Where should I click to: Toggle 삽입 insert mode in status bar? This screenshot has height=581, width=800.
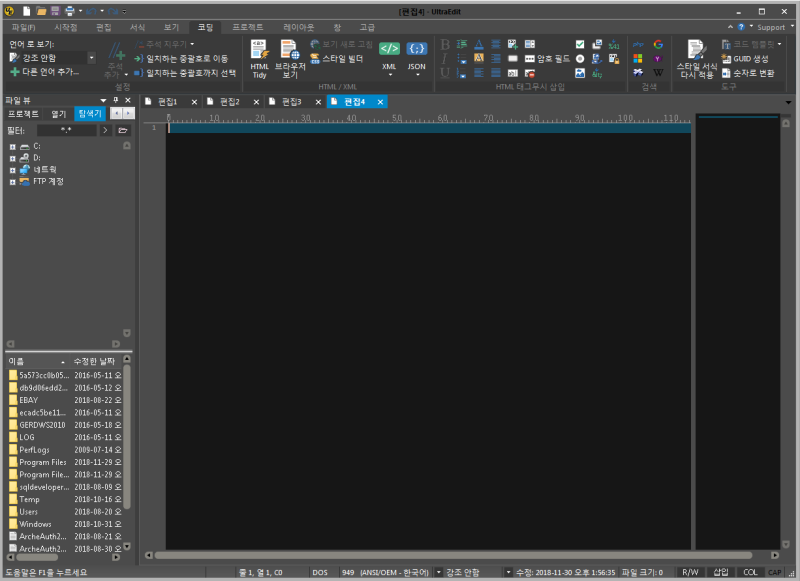pyautogui.click(x=720, y=572)
